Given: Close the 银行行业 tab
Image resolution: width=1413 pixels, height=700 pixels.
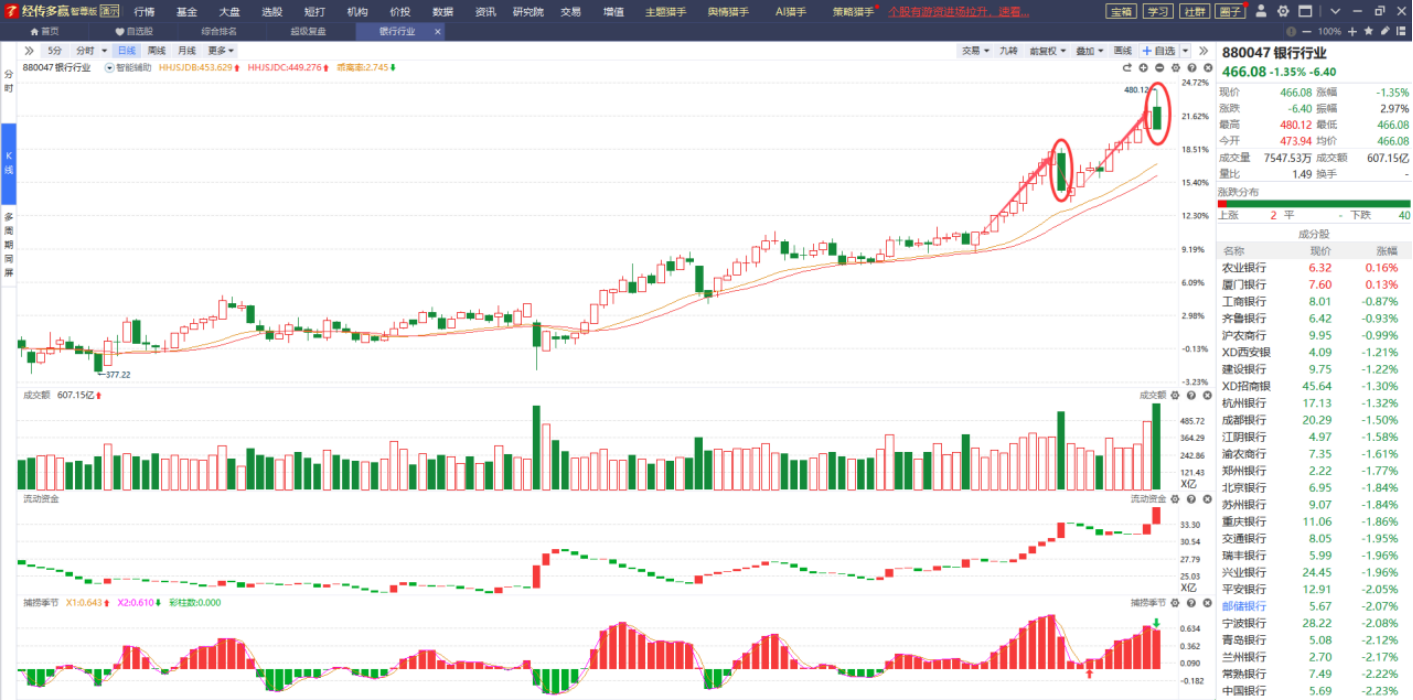Looking at the screenshot, I should point(438,31).
